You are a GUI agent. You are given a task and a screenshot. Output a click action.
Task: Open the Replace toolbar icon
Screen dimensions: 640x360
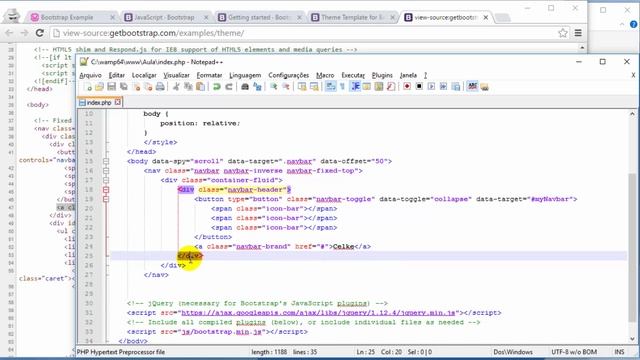pyautogui.click(x=257, y=87)
